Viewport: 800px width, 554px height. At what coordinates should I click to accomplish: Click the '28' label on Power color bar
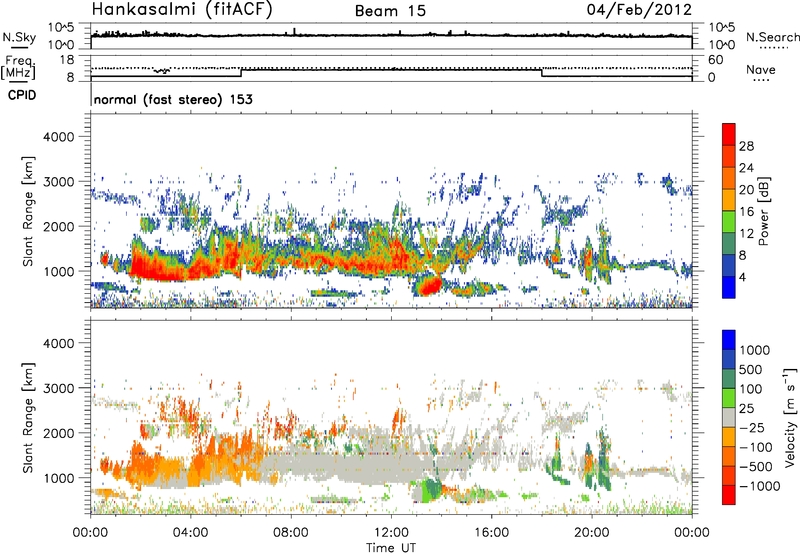click(746, 146)
